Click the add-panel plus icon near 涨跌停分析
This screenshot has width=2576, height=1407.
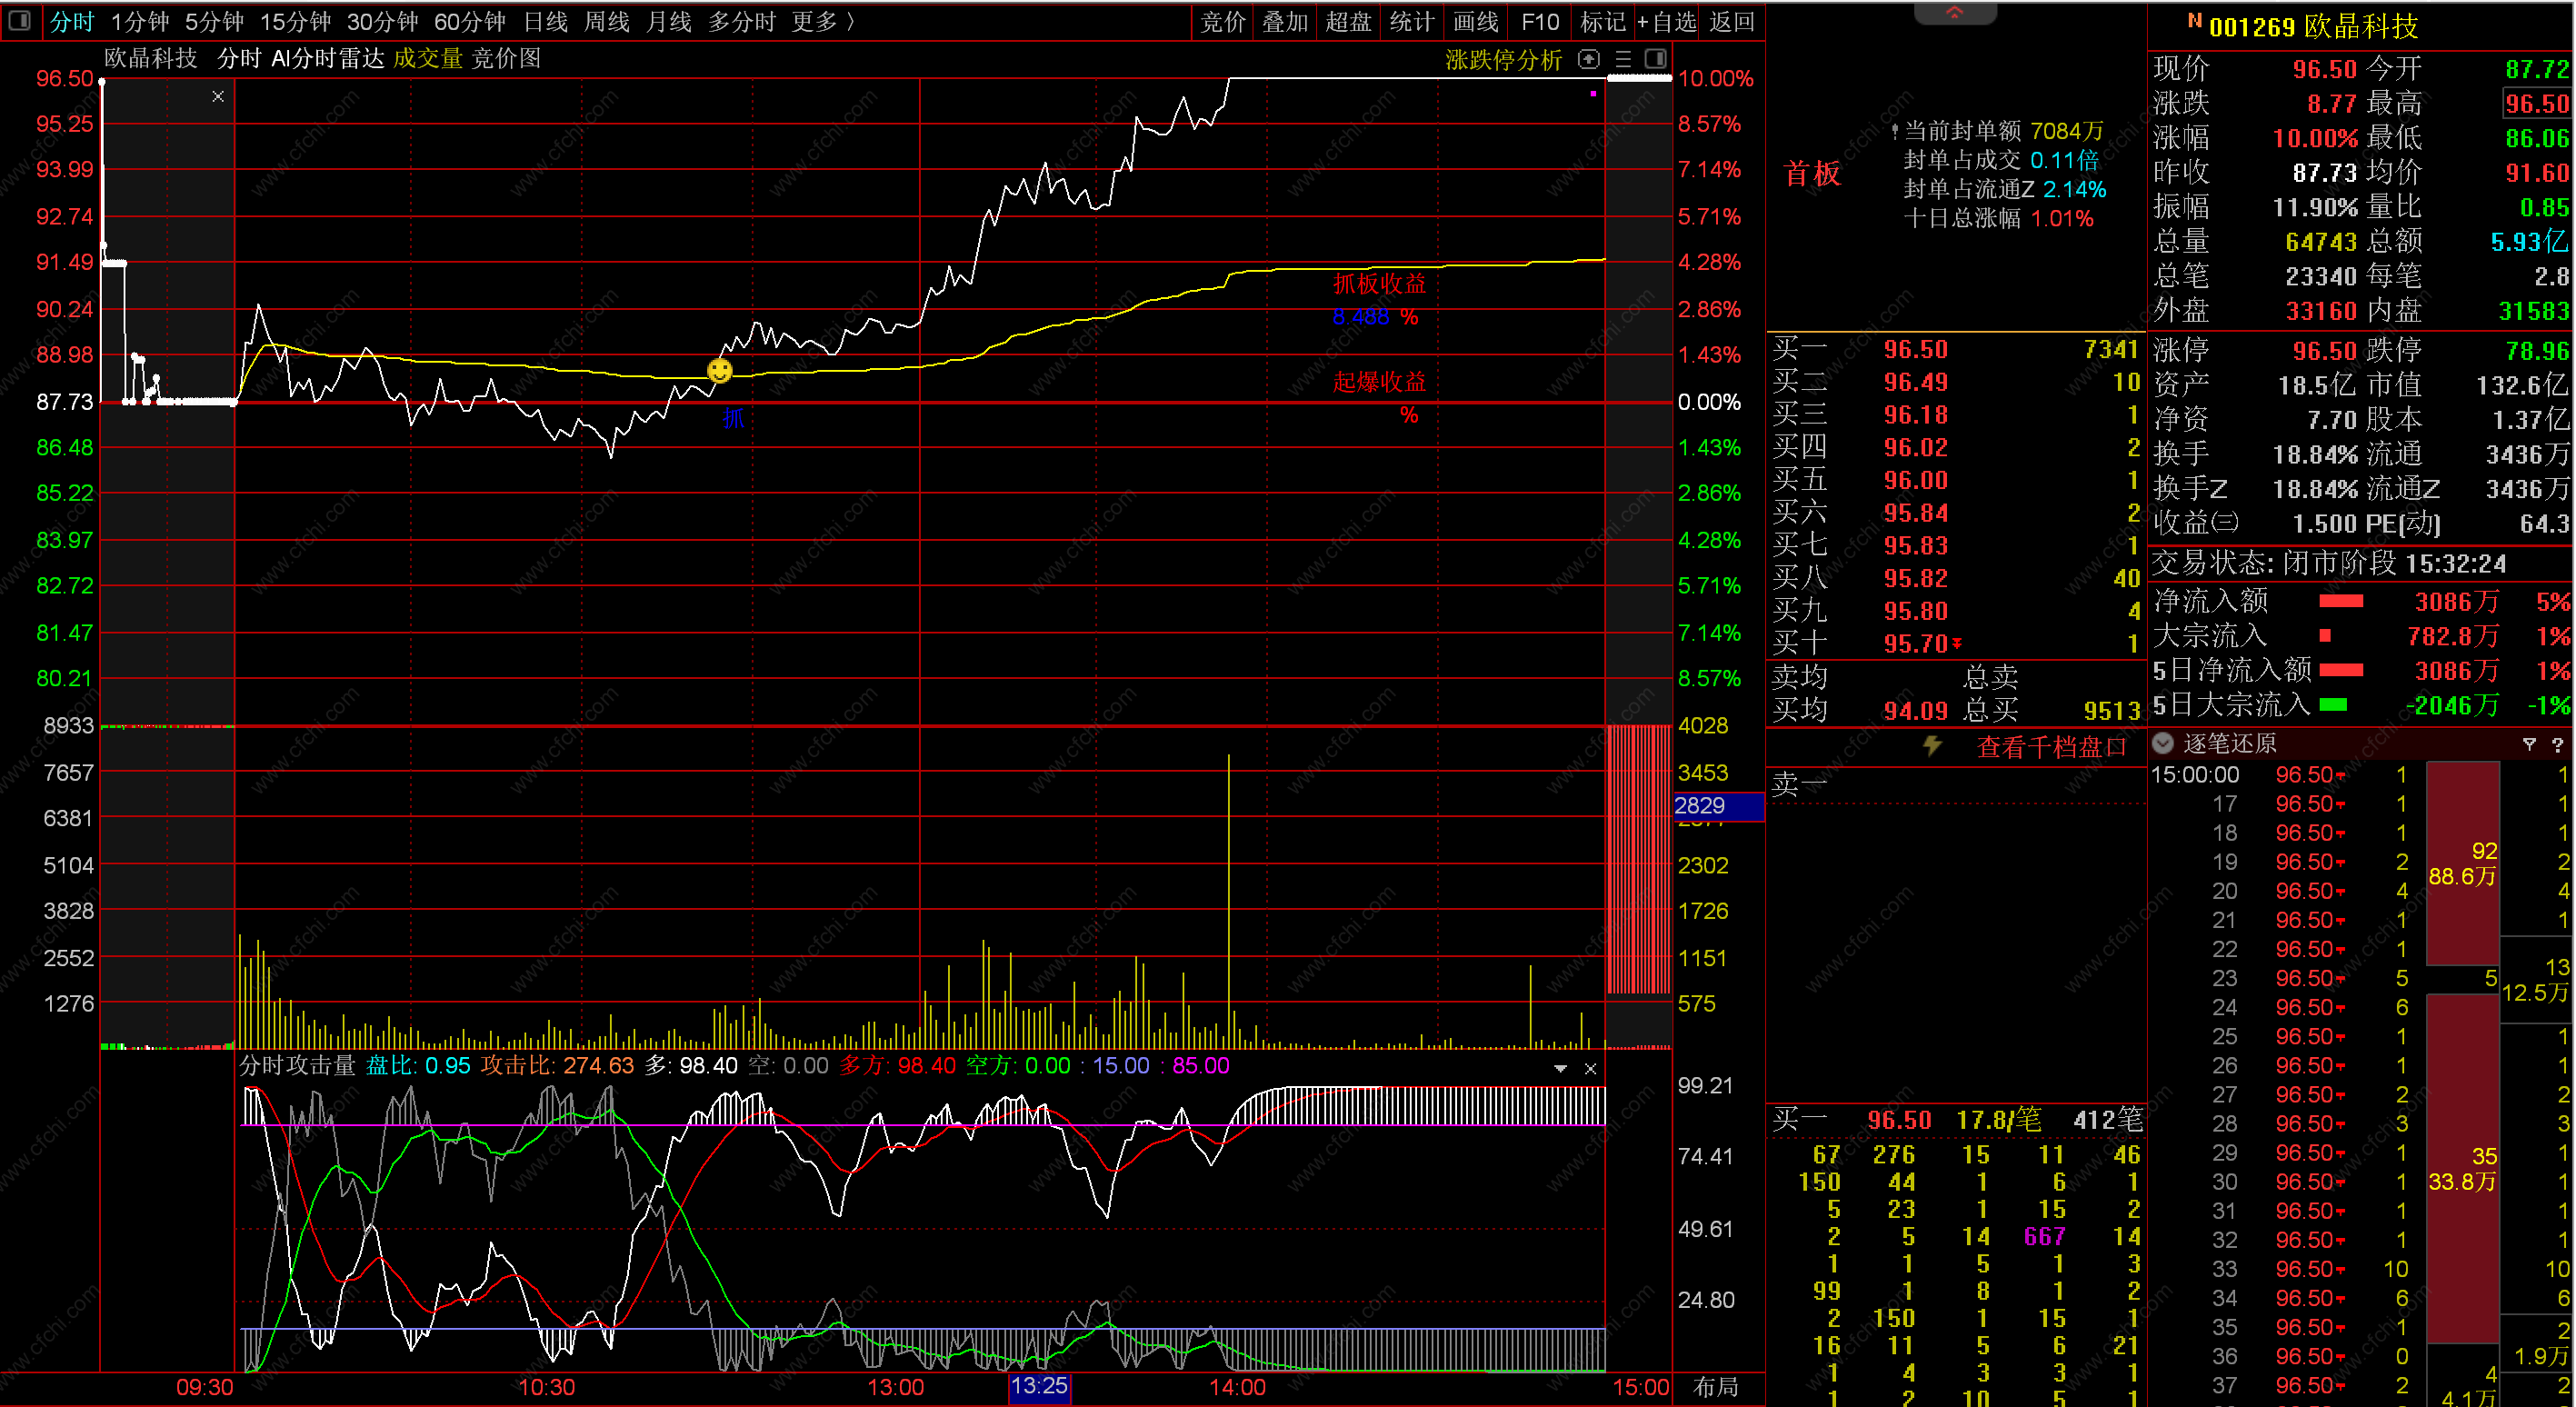click(x=1589, y=59)
